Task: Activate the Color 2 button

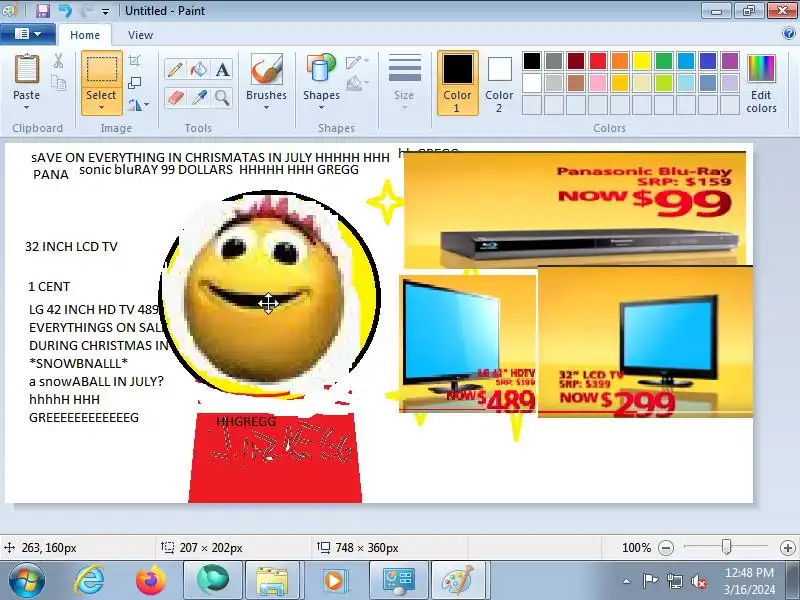Action: pyautogui.click(x=499, y=83)
